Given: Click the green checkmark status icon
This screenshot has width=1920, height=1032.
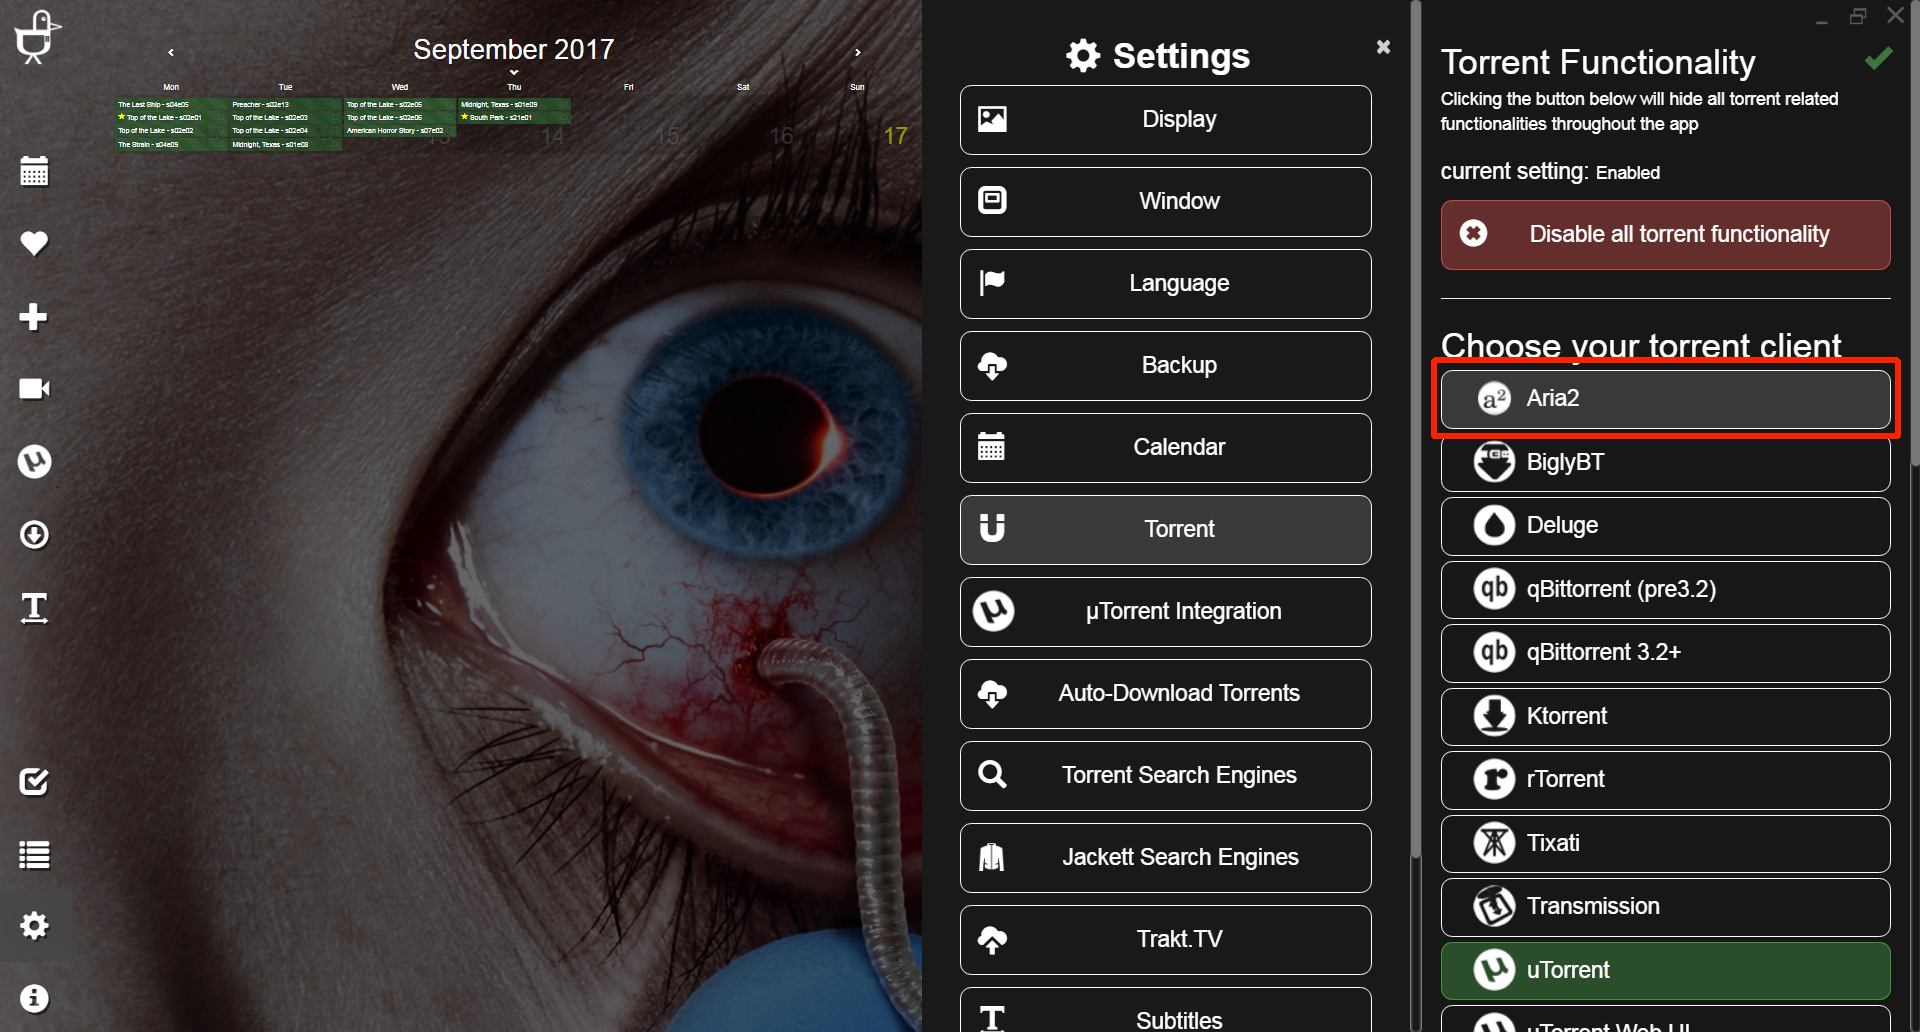Looking at the screenshot, I should point(1878,59).
